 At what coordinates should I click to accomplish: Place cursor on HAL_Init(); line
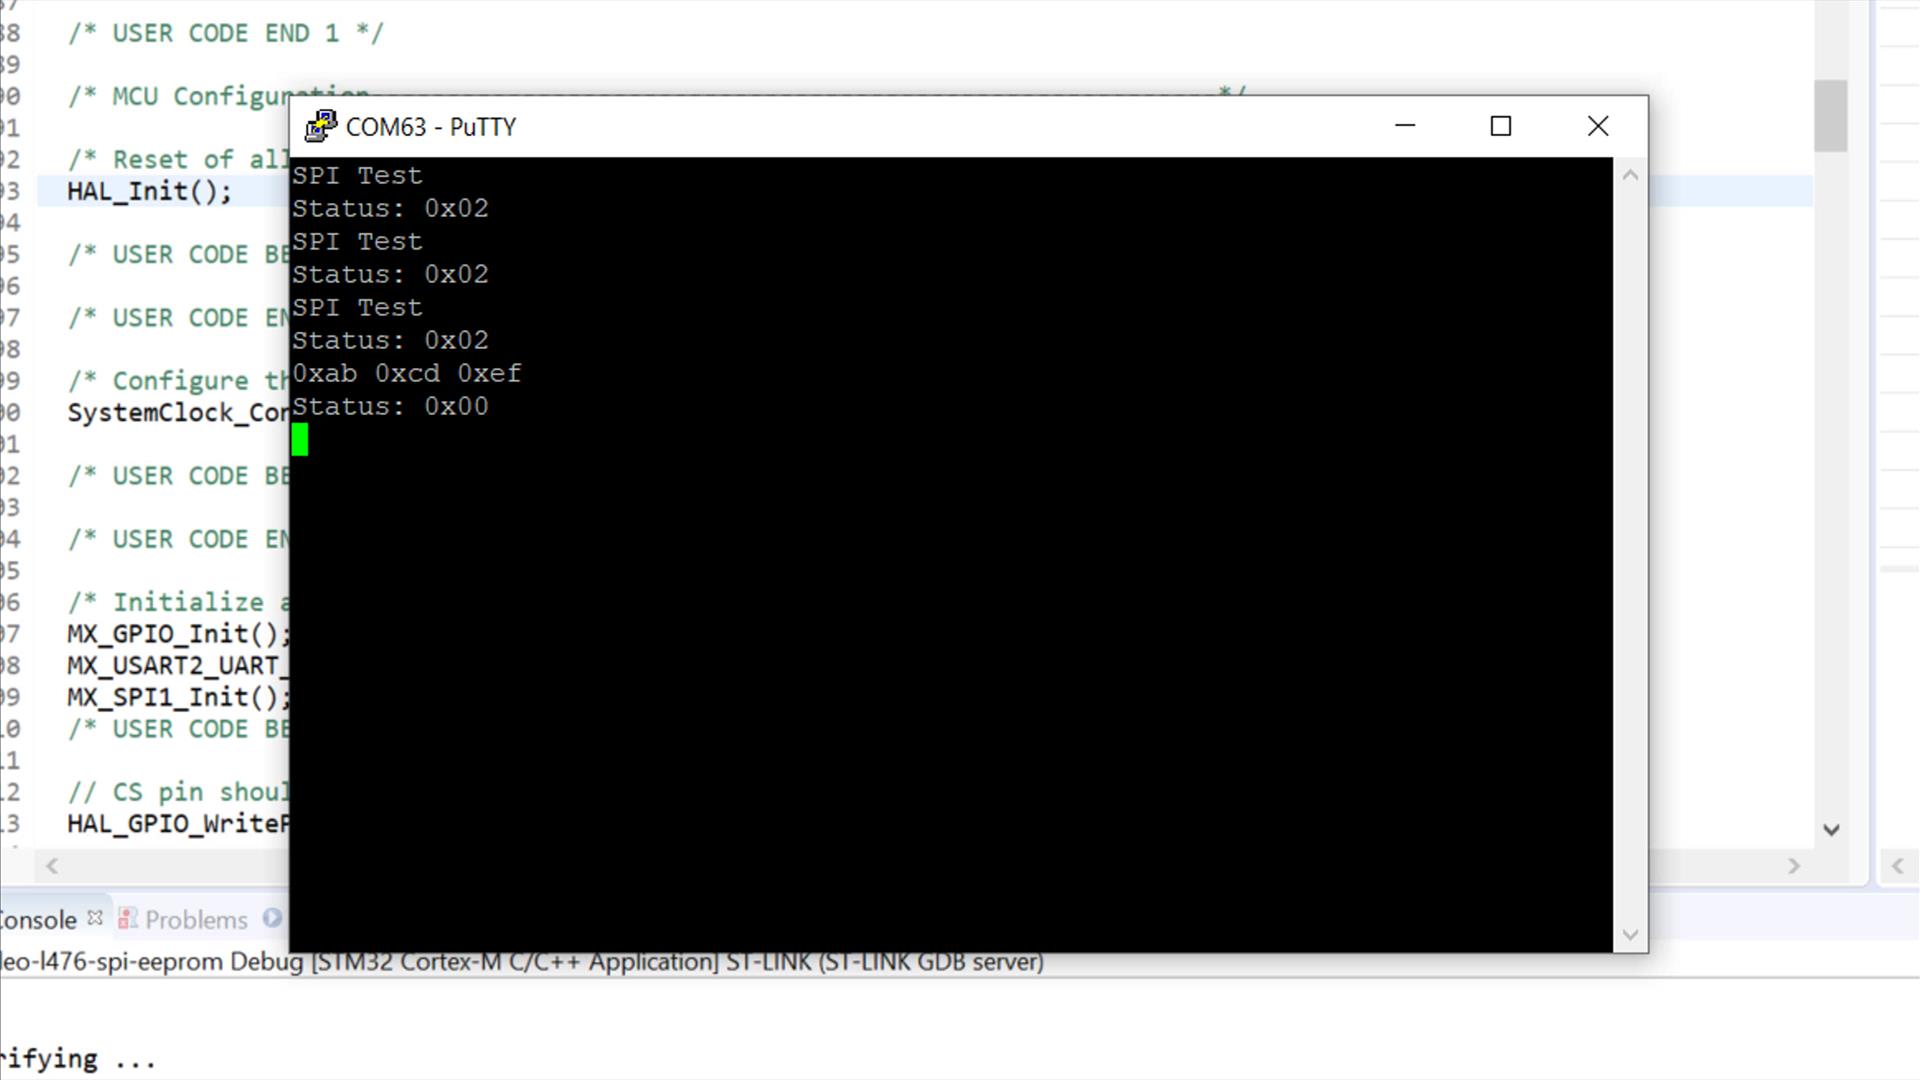tap(150, 191)
